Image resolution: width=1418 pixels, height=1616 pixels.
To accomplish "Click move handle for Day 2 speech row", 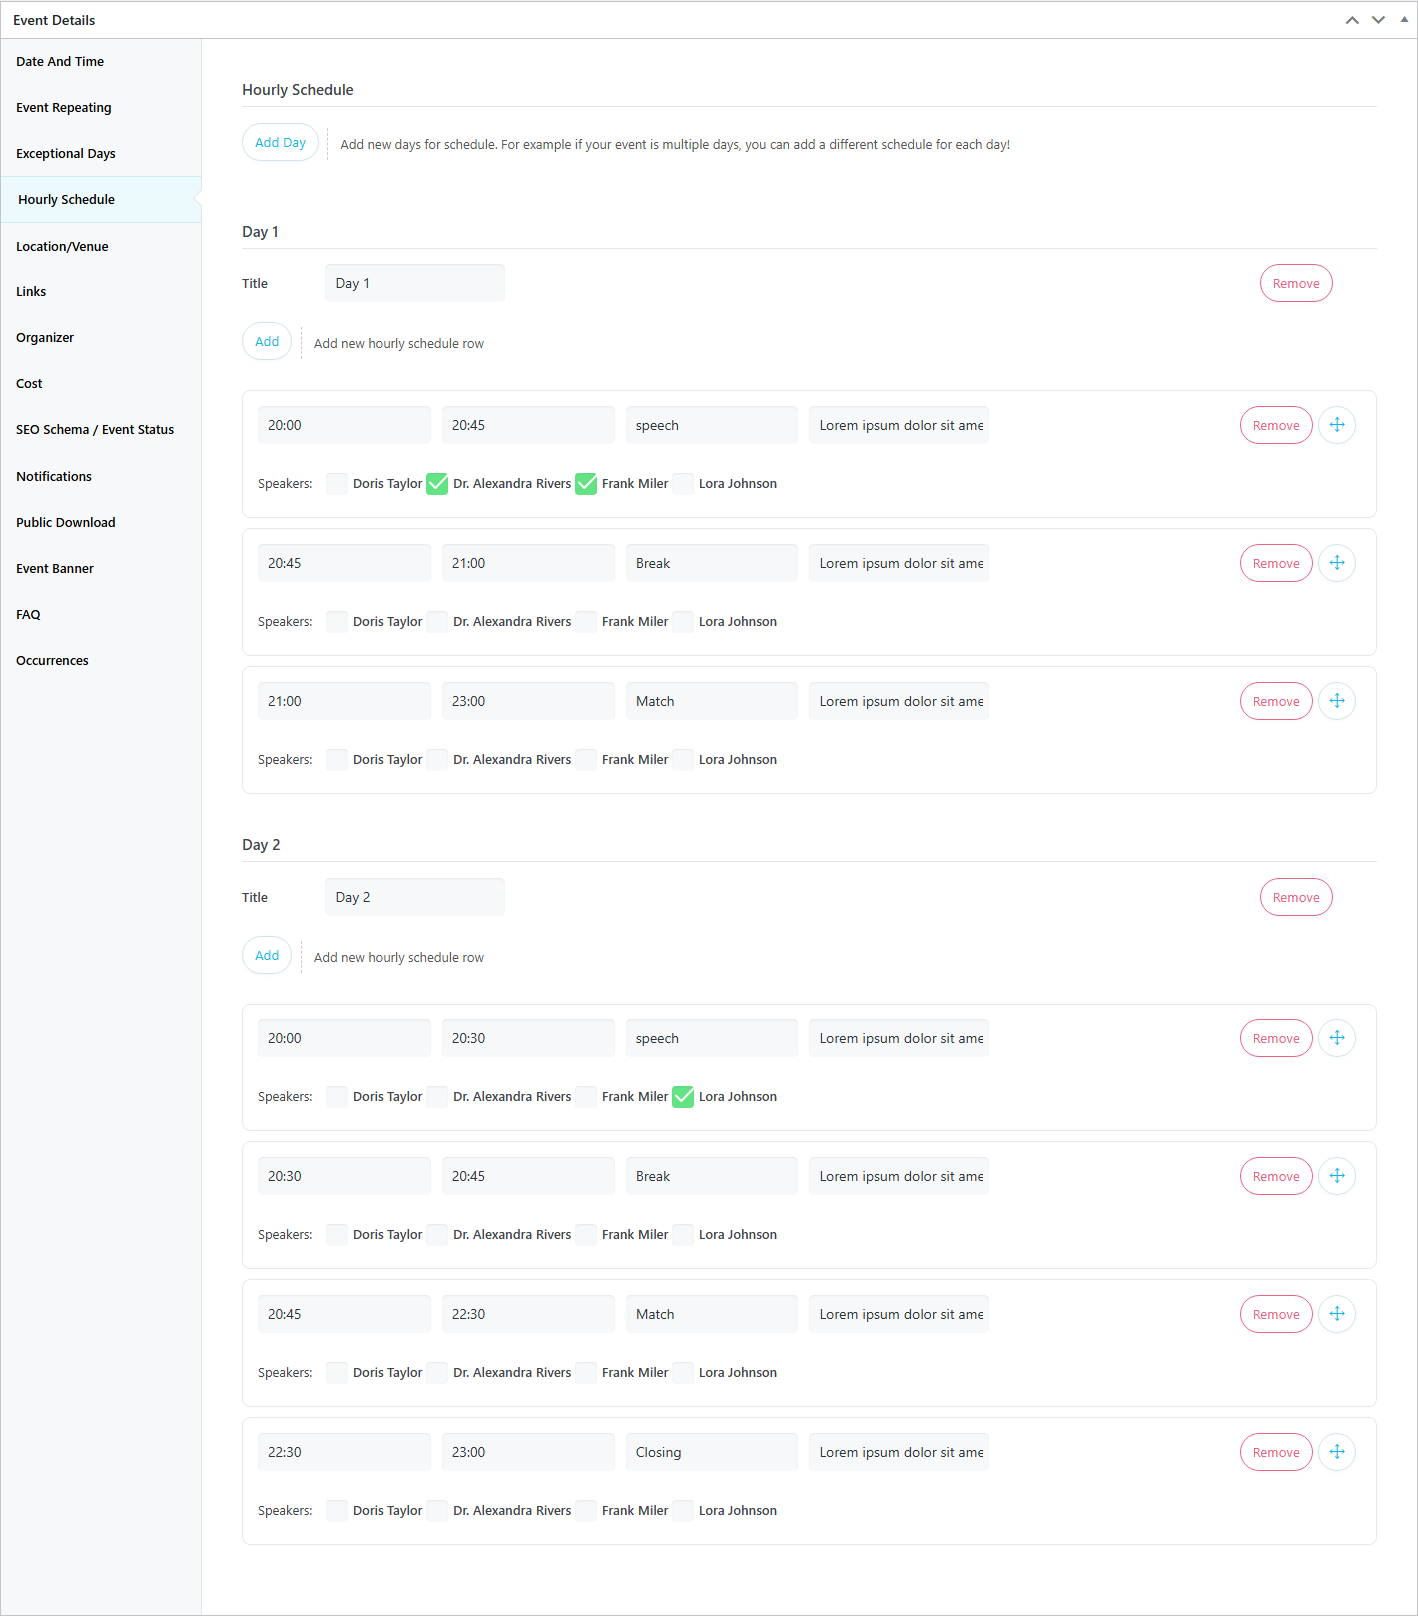I will (1336, 1038).
